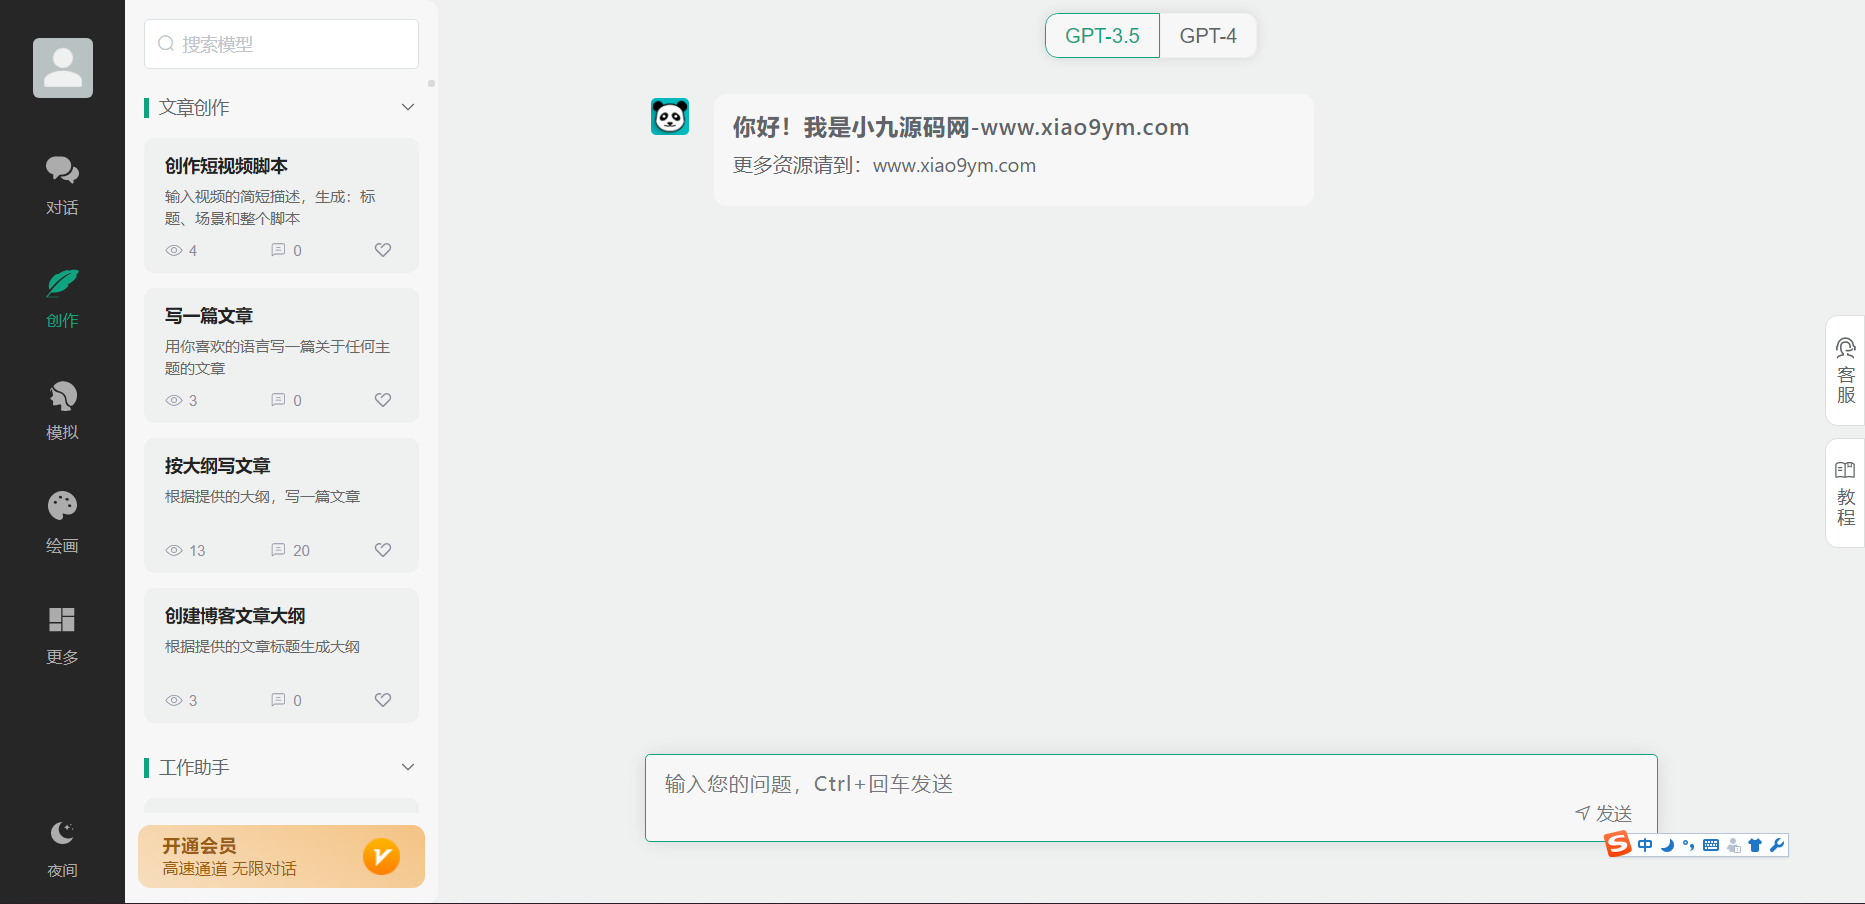Click the 开通会员 membership banner
Screen dimensions: 1865x904
281,856
